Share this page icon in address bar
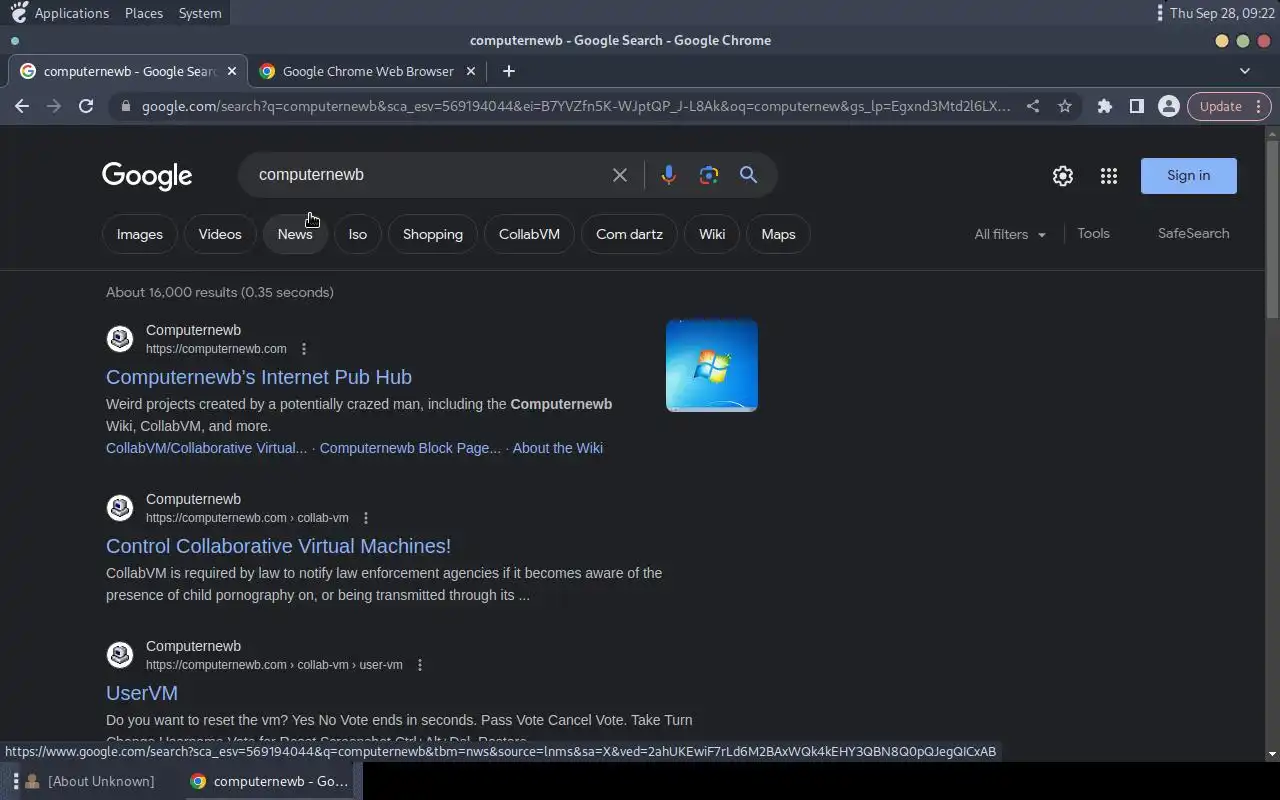1280x800 pixels. click(1033, 106)
